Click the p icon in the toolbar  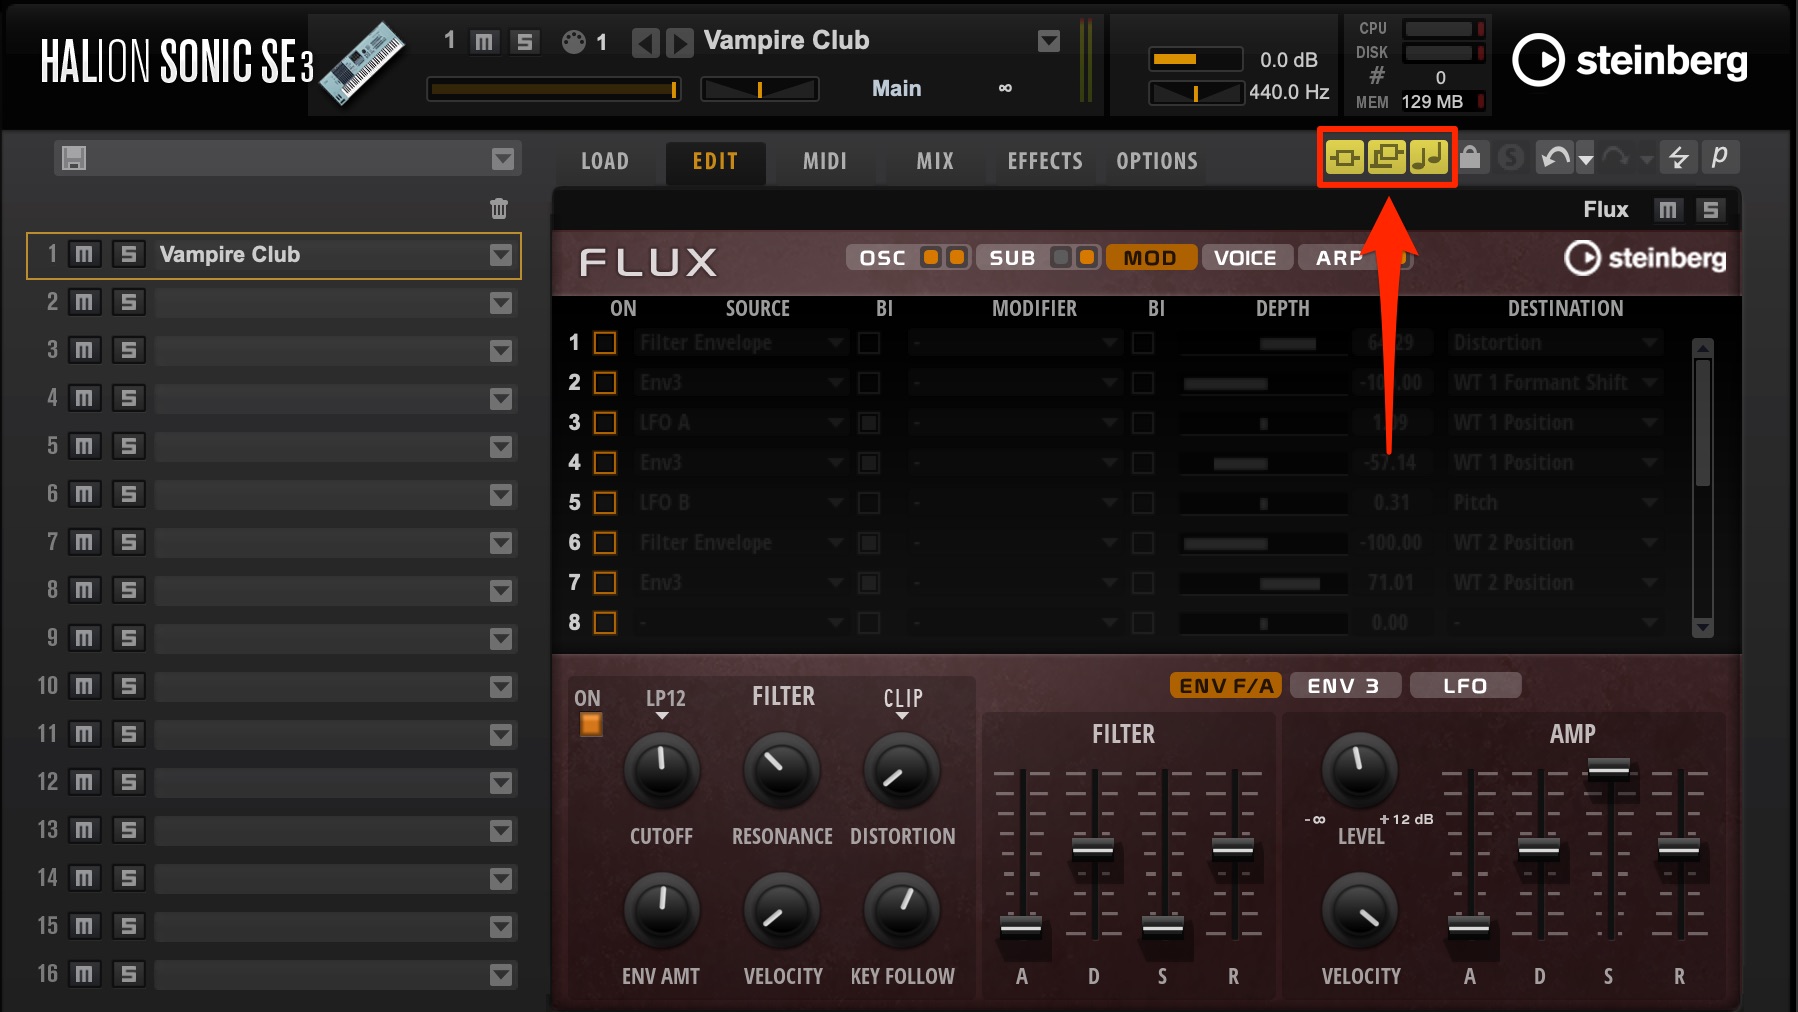tap(1719, 157)
